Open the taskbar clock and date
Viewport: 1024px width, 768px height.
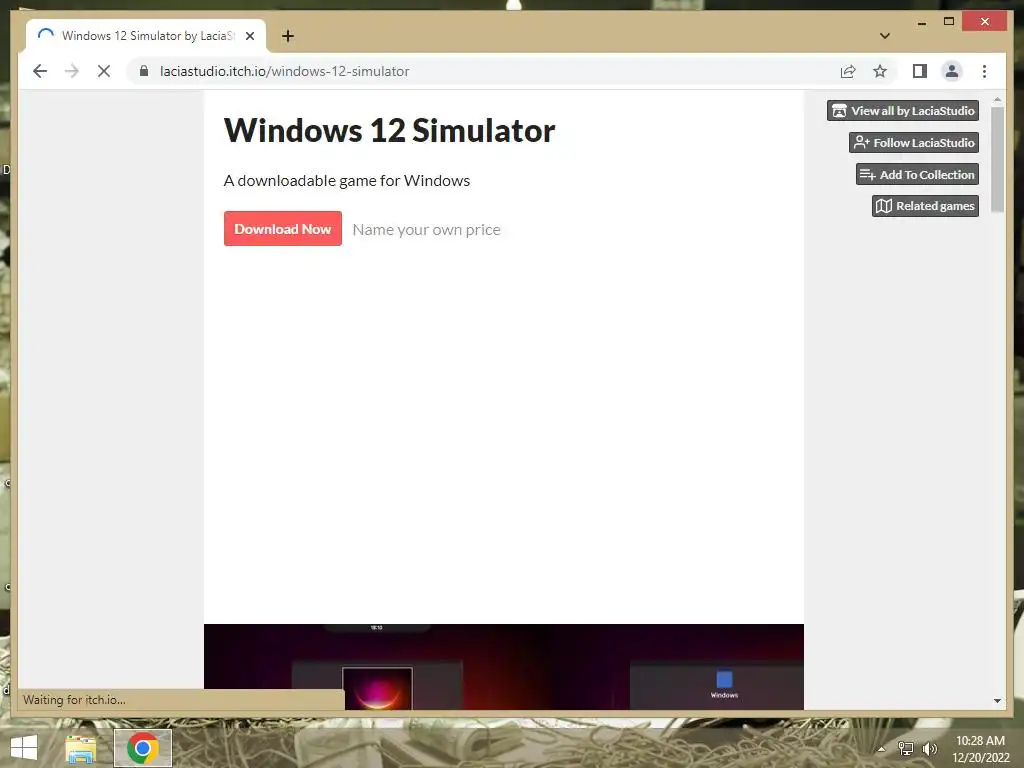(x=980, y=749)
